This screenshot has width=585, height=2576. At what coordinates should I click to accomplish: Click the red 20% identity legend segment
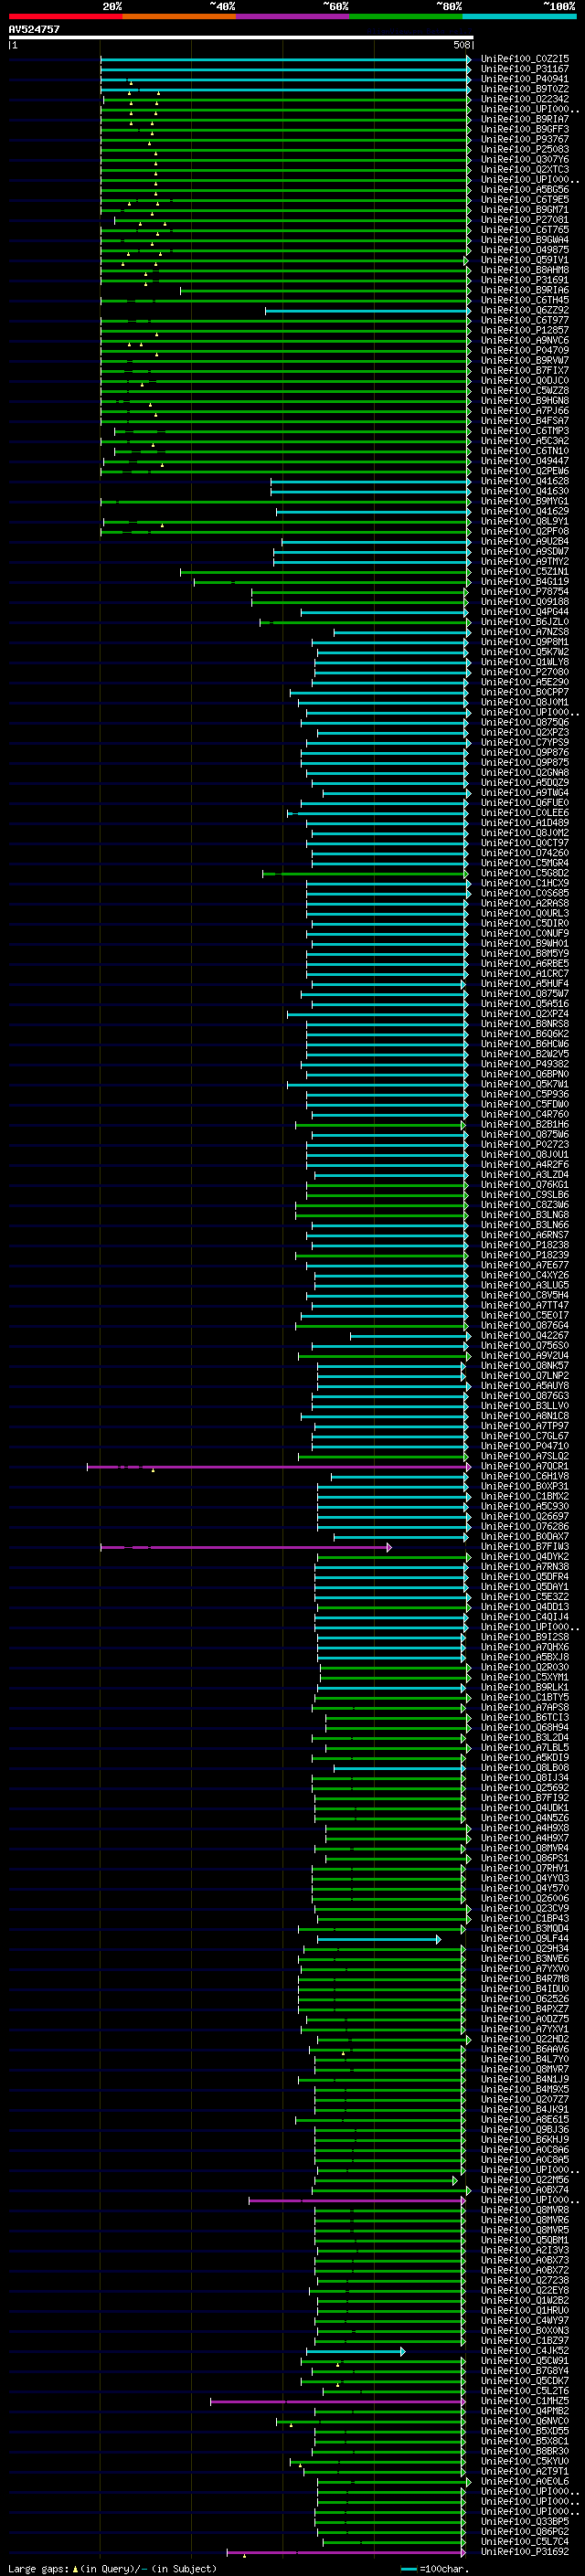[x=65, y=16]
